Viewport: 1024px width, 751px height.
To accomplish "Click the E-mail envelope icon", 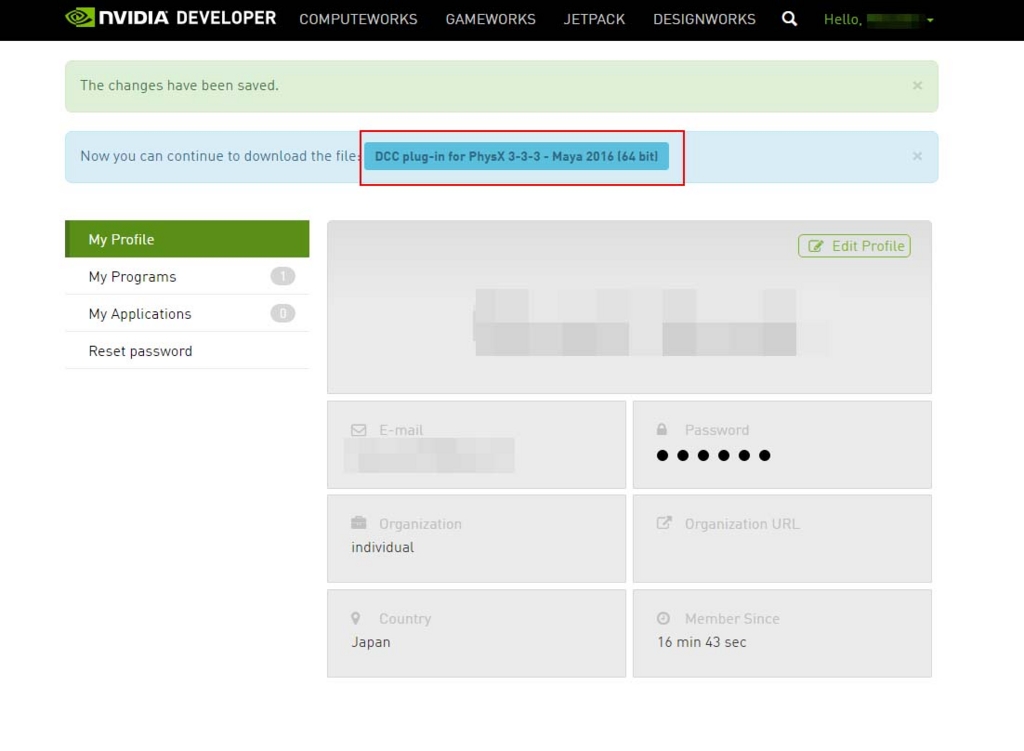I will coord(359,430).
